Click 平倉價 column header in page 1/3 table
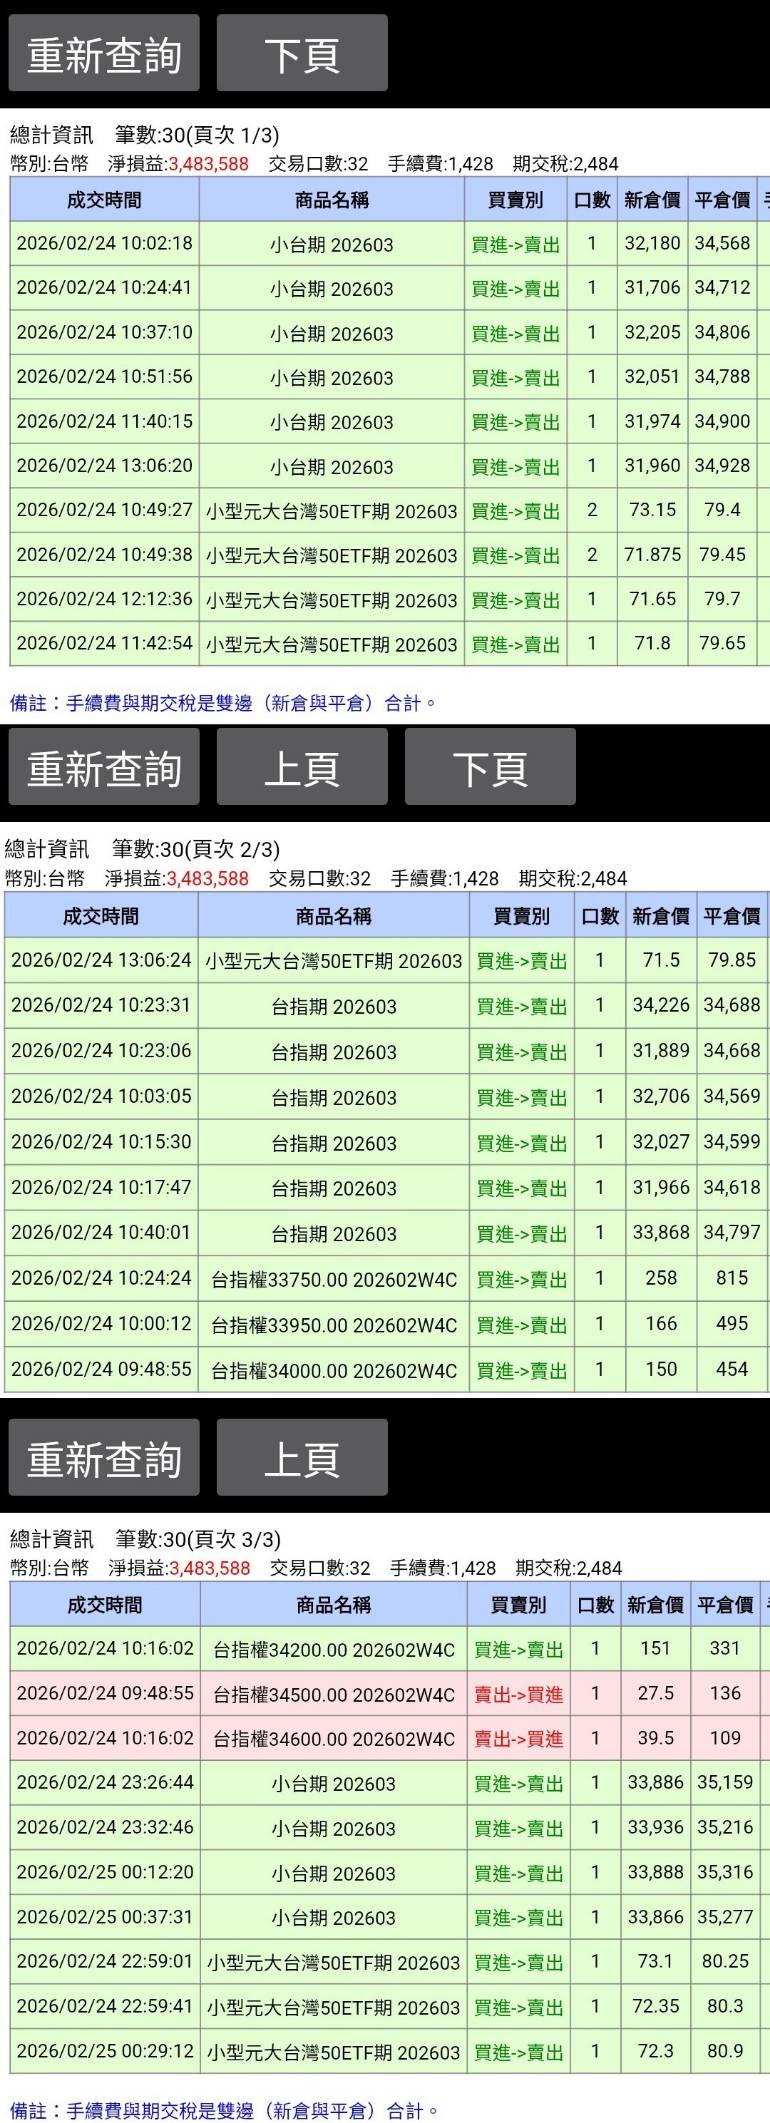The image size is (770, 2123). [722, 200]
